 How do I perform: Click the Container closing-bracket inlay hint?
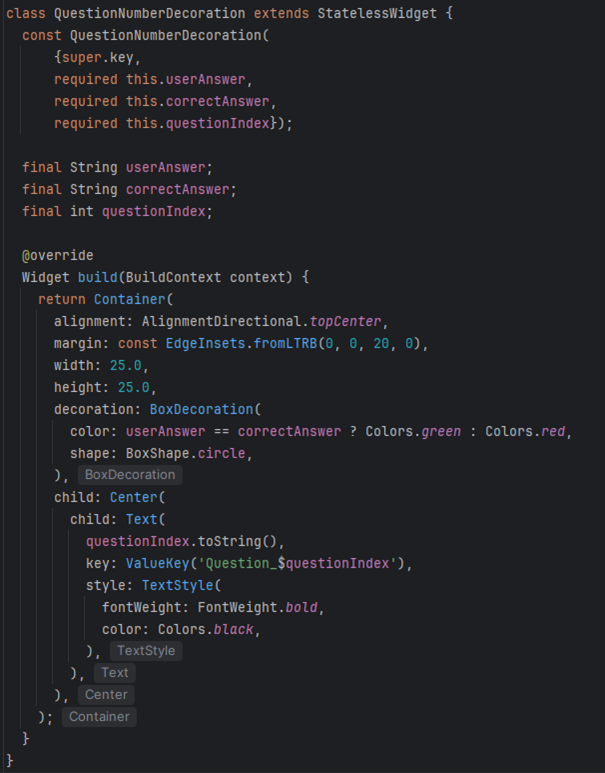pos(99,717)
